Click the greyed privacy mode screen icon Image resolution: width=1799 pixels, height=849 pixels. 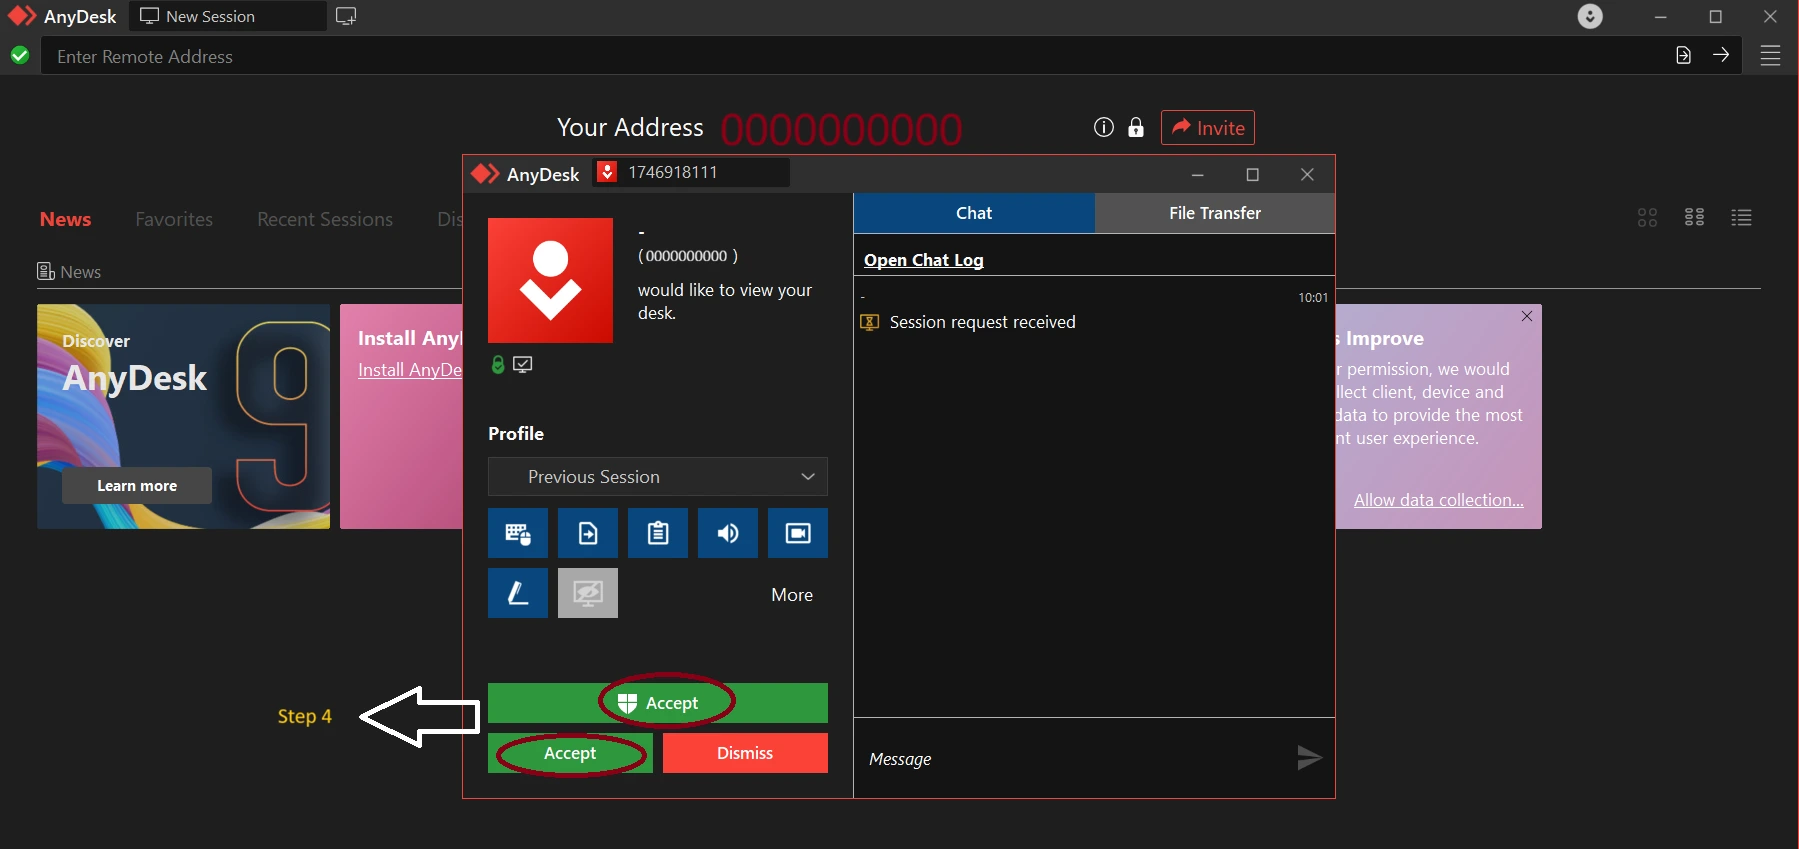pos(587,593)
